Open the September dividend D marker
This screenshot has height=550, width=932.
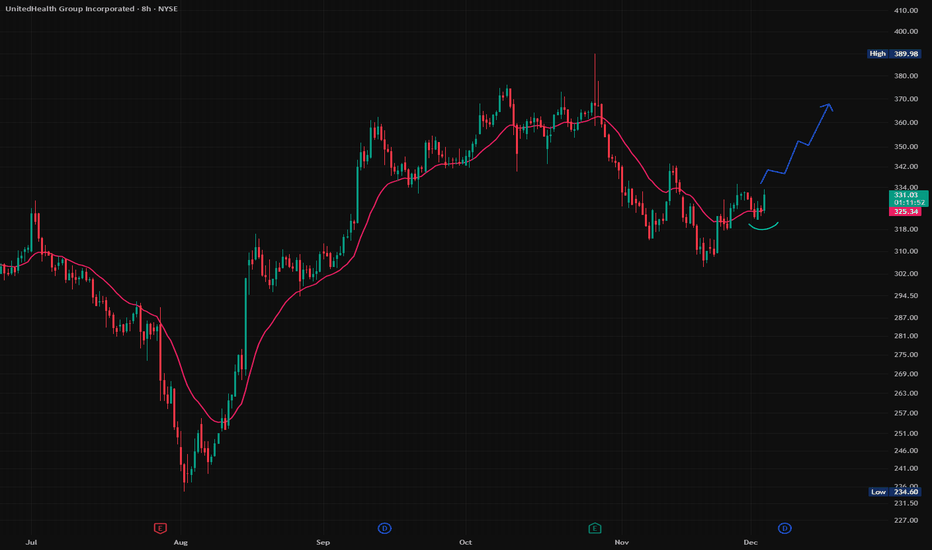click(383, 527)
